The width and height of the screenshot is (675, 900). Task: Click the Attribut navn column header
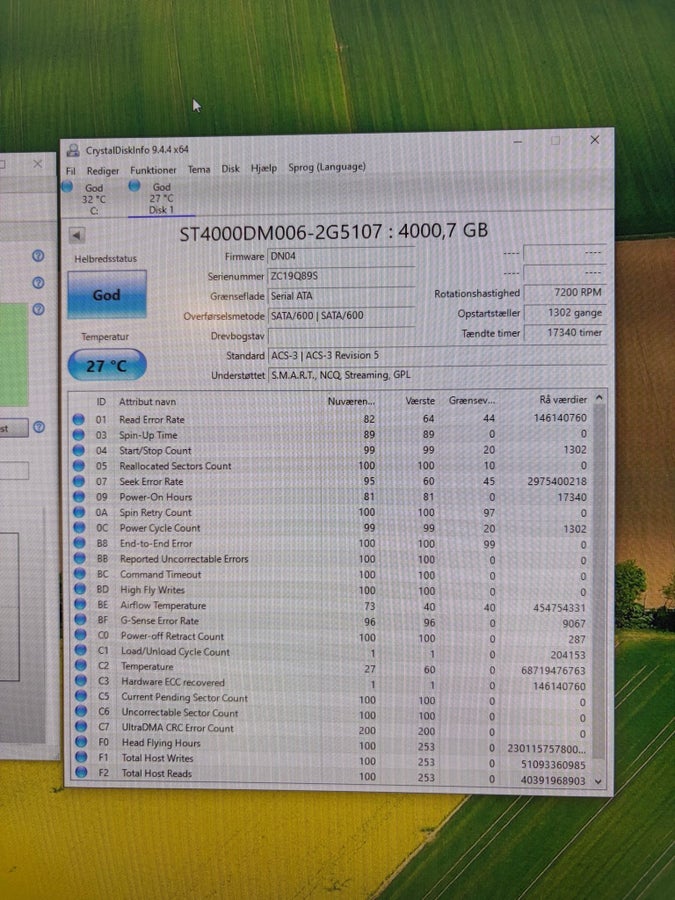[148, 402]
